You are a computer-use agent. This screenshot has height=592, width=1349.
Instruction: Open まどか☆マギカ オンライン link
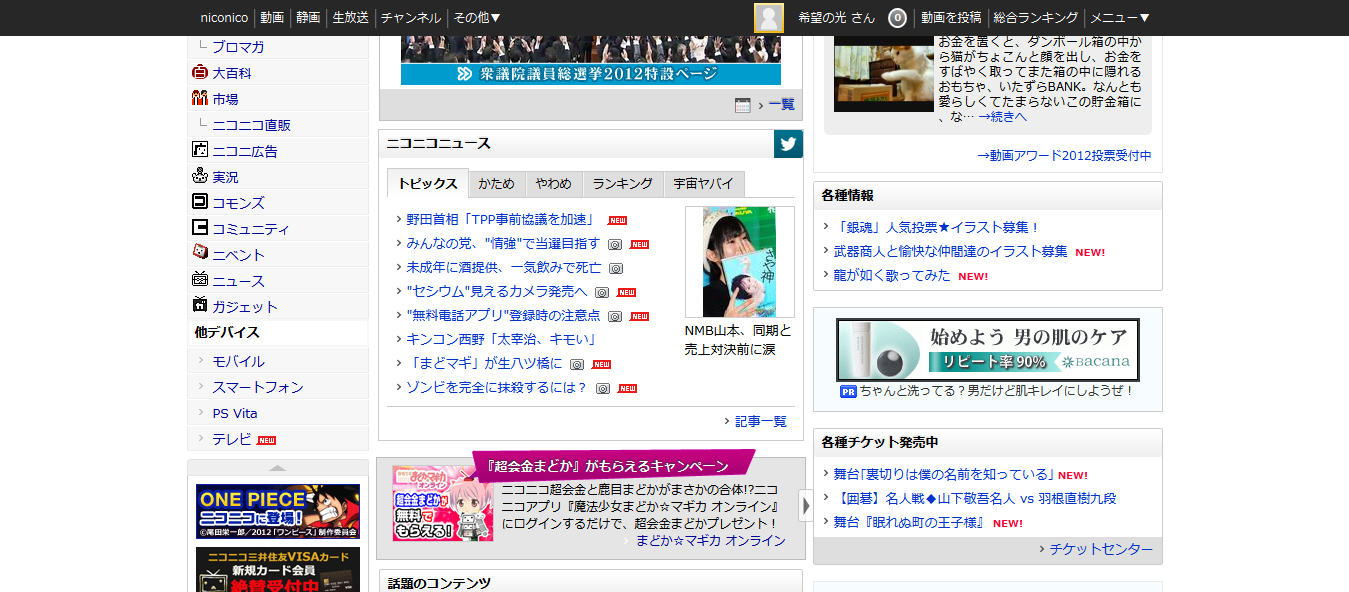(711, 540)
